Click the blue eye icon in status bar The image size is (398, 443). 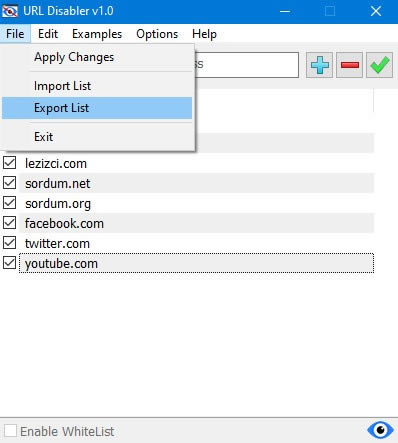click(x=380, y=430)
